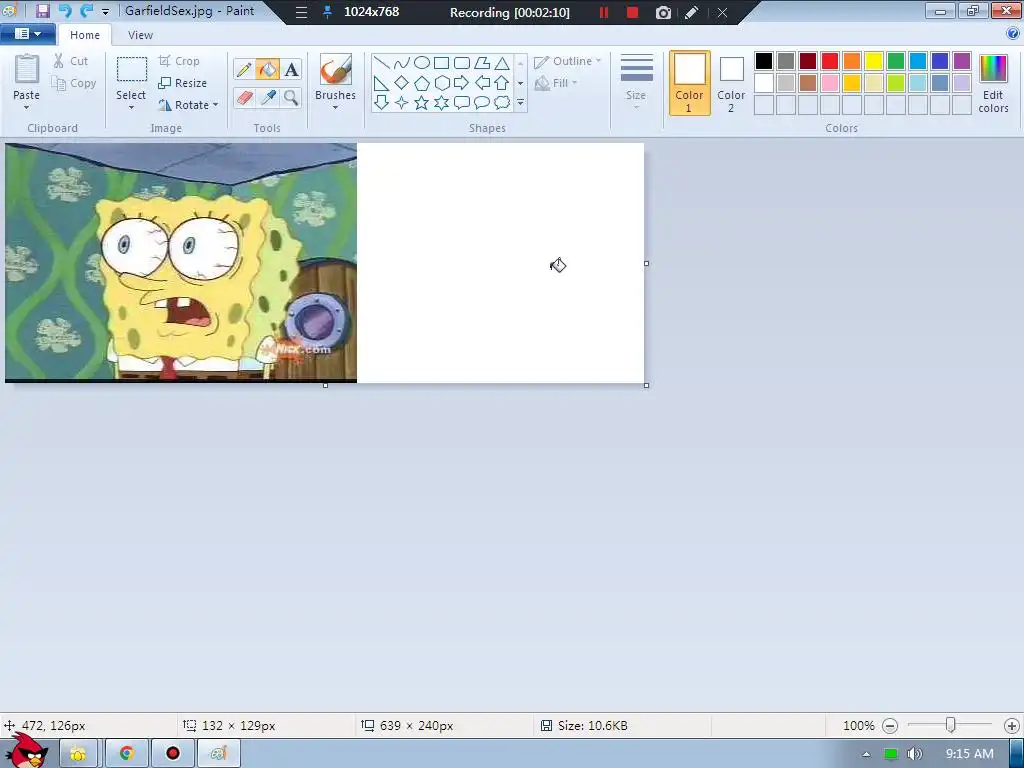Choose the Cloud callout shape
This screenshot has height=768, width=1024.
(502, 103)
